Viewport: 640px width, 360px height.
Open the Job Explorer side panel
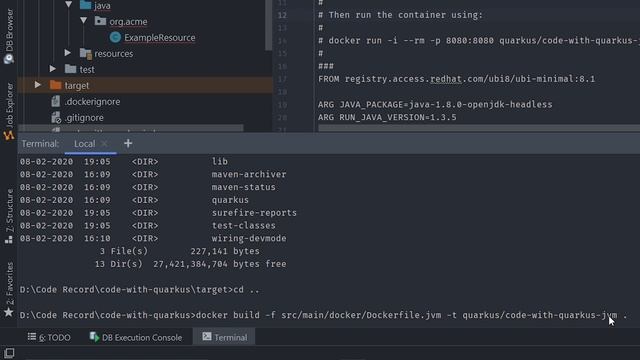9,111
